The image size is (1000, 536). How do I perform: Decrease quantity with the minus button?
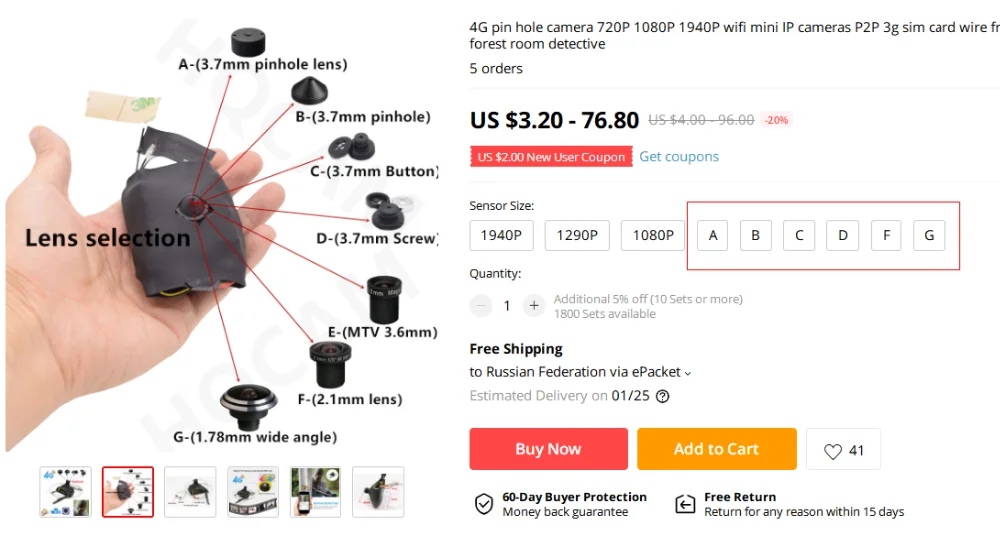click(x=481, y=306)
